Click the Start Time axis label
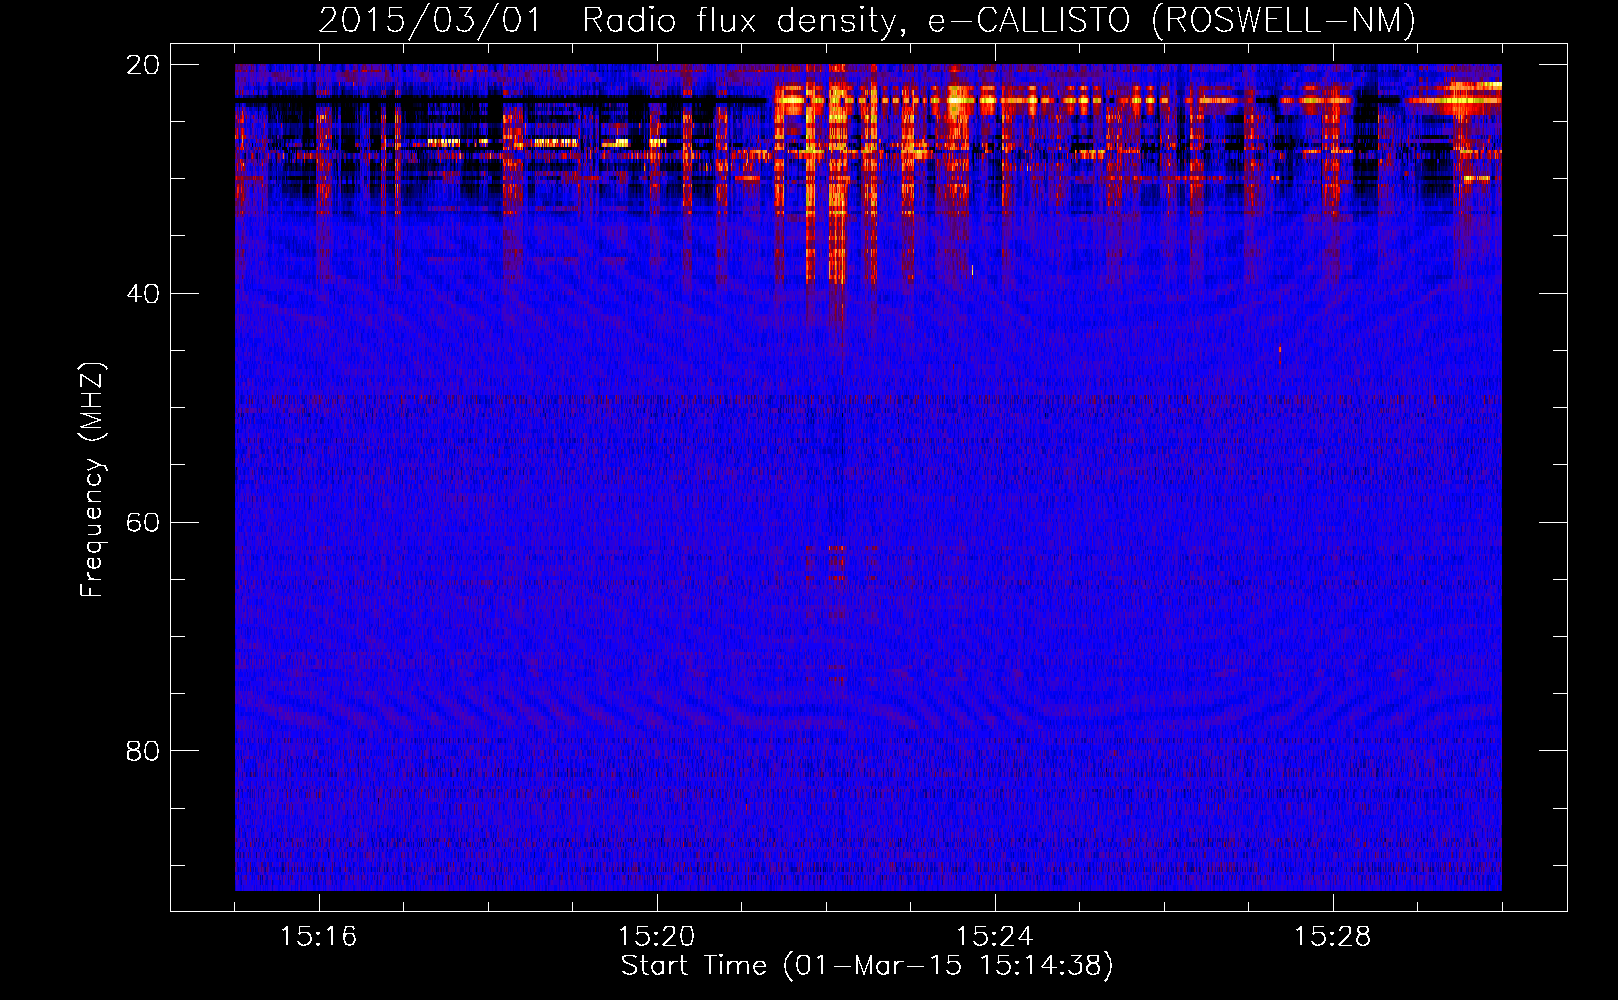This screenshot has height=1000, width=1618. coord(867,966)
